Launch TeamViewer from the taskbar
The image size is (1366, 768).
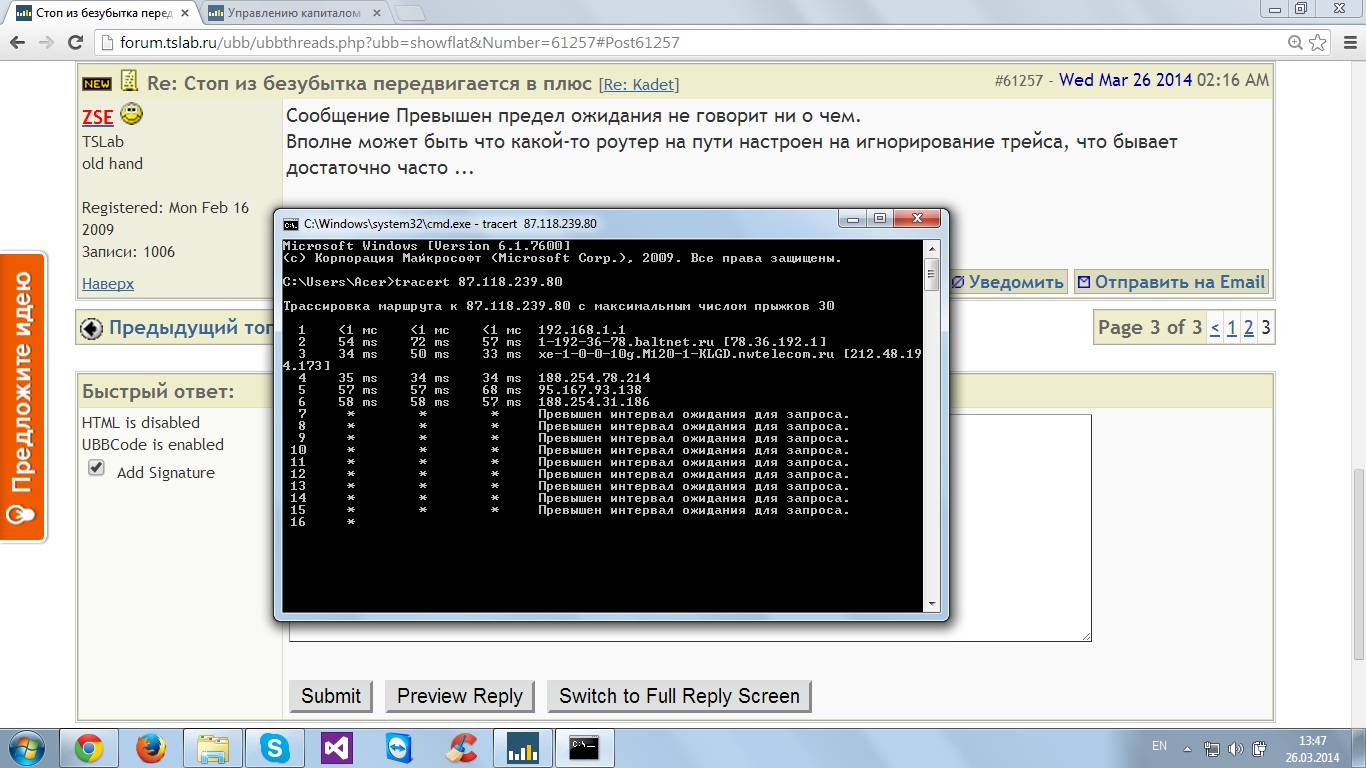[x=399, y=748]
